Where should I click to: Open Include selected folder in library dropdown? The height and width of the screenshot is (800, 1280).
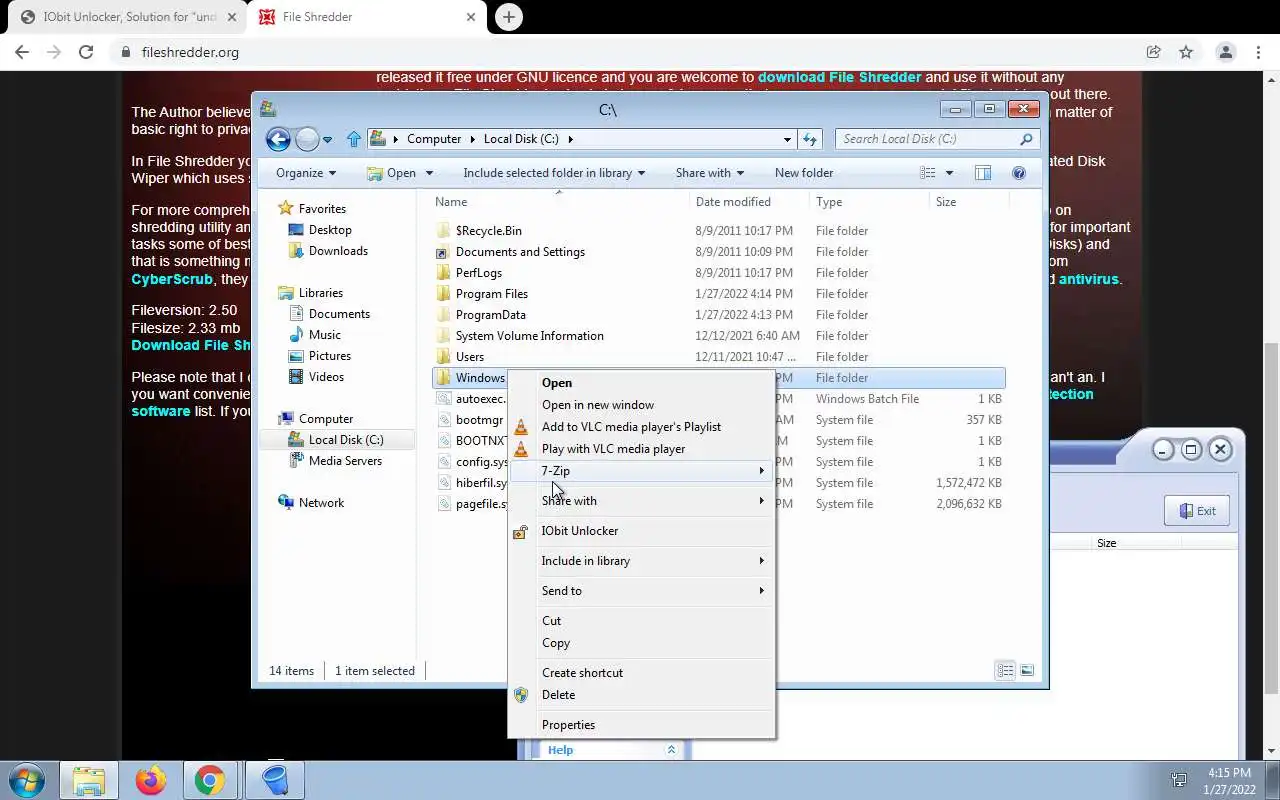click(554, 173)
